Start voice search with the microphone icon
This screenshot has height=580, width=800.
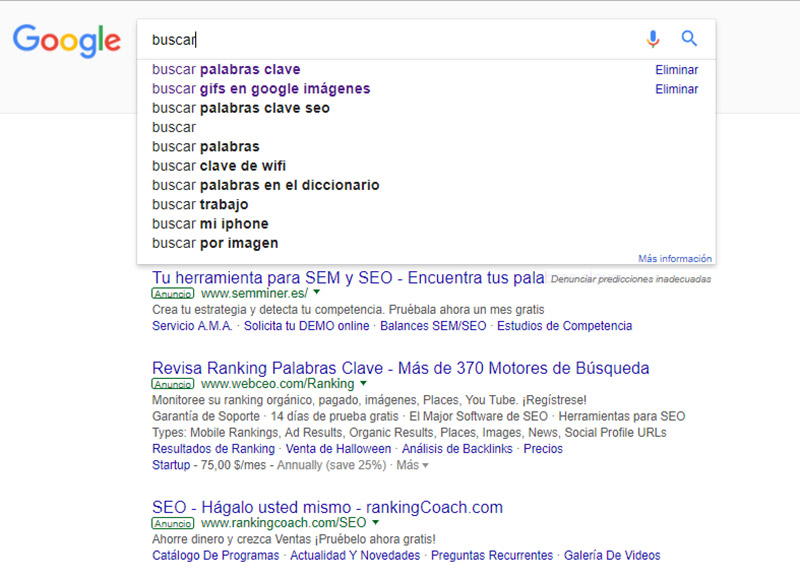point(653,39)
